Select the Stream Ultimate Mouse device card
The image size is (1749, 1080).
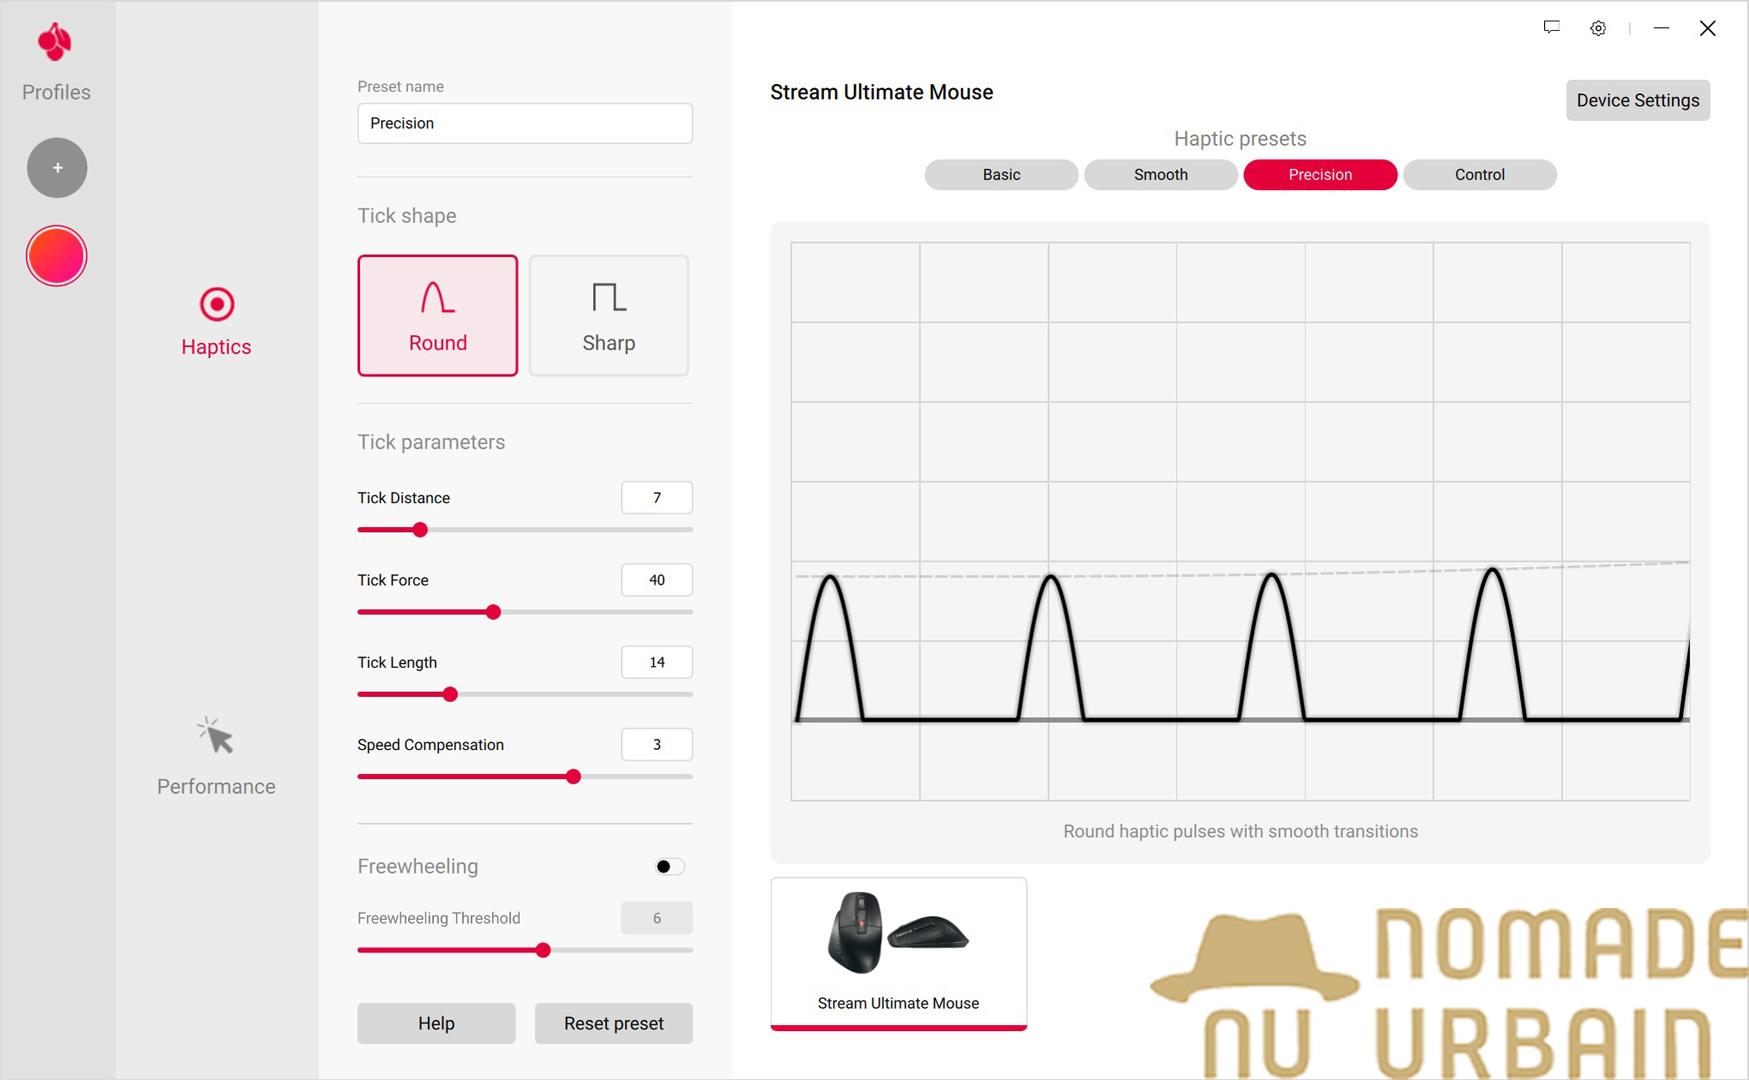pyautogui.click(x=898, y=953)
